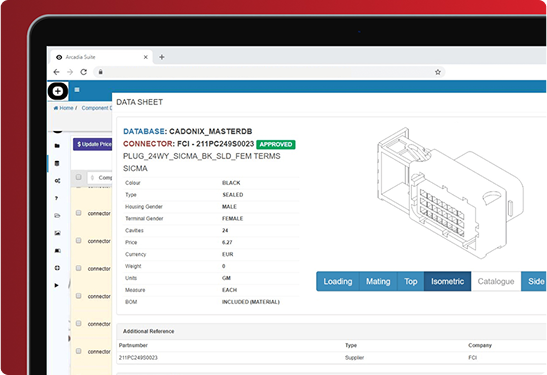Screen dimensions: 547x375
Task: View site info via the padlock icon
Action: click(x=100, y=72)
